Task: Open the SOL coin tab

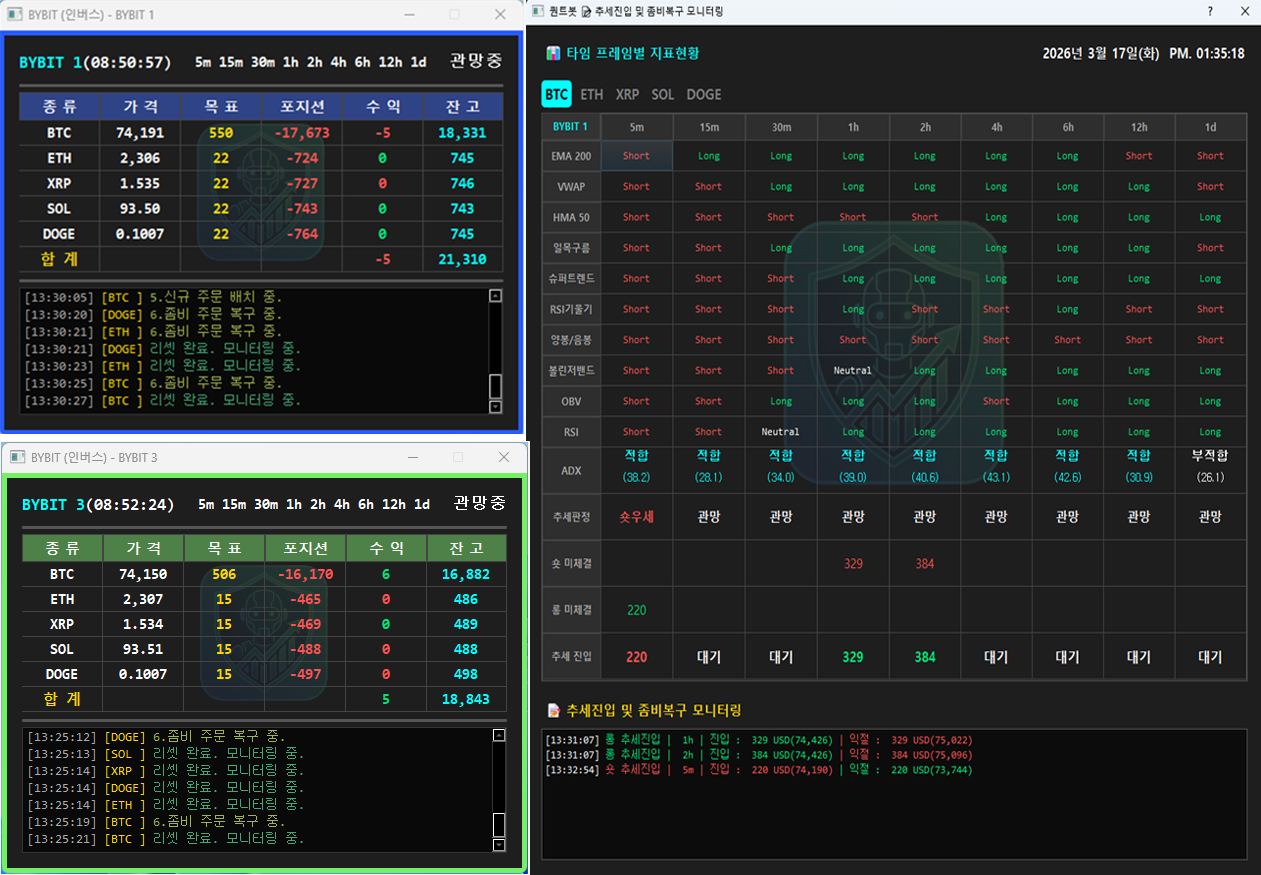Action: coord(662,94)
